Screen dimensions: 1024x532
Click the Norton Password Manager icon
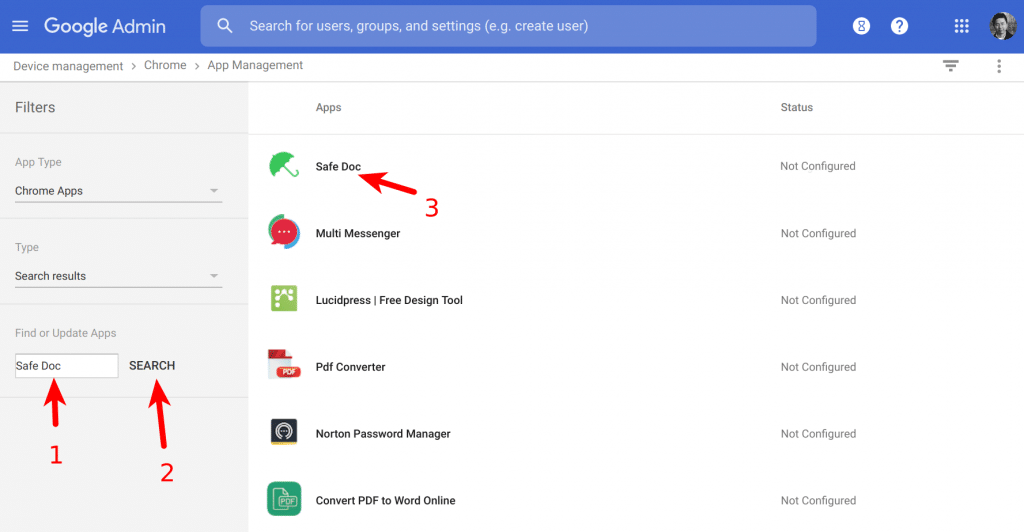point(284,432)
